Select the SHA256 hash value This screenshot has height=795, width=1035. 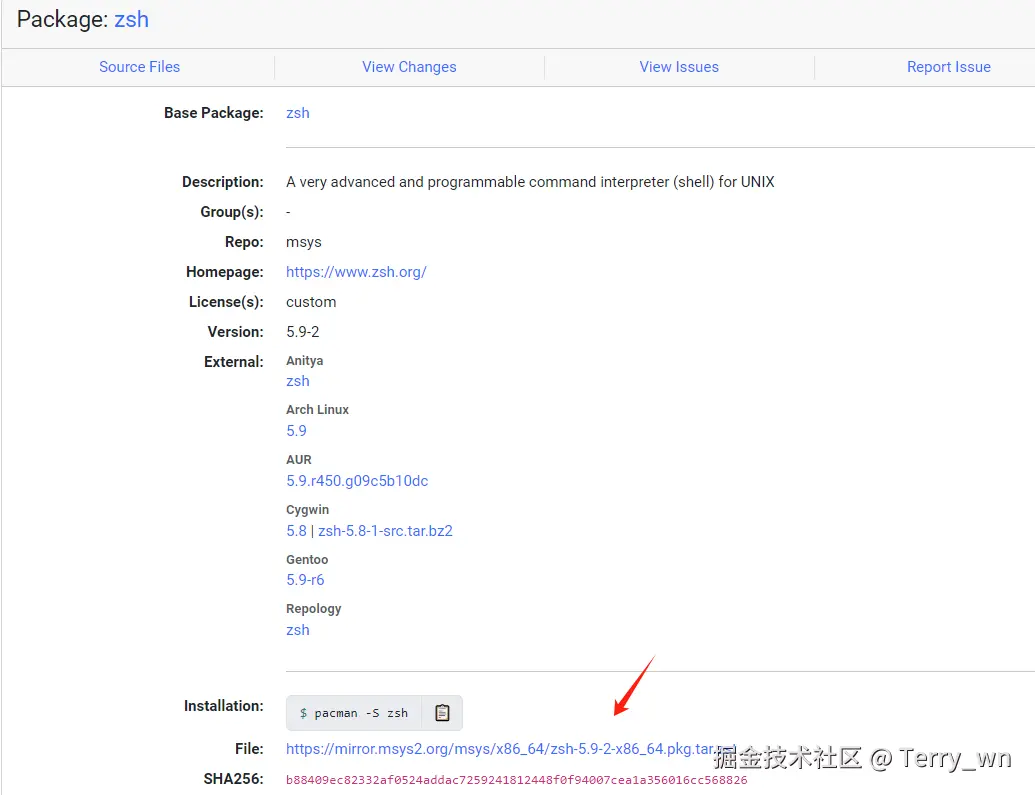(516, 780)
